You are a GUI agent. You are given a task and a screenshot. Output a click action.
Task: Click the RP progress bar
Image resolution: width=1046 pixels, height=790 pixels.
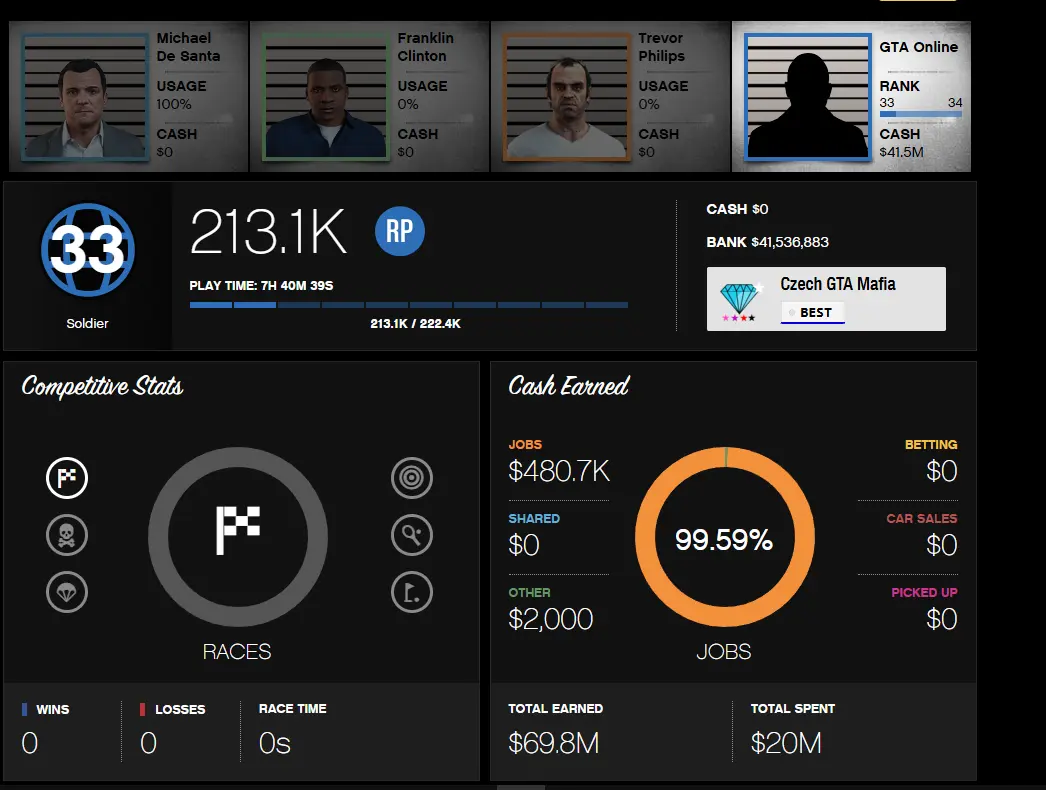click(408, 305)
